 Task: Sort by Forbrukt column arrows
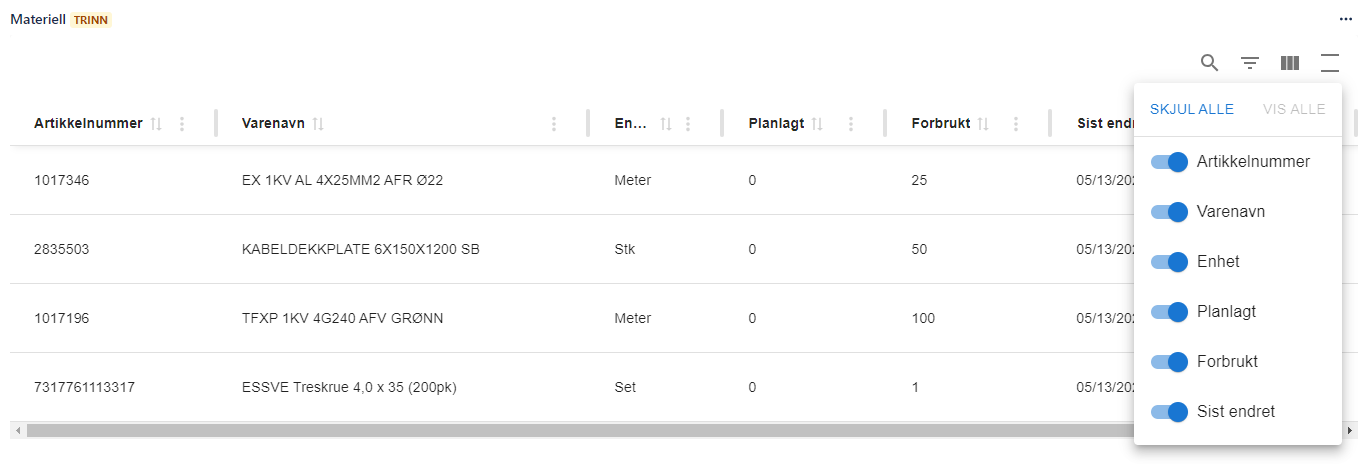point(983,124)
